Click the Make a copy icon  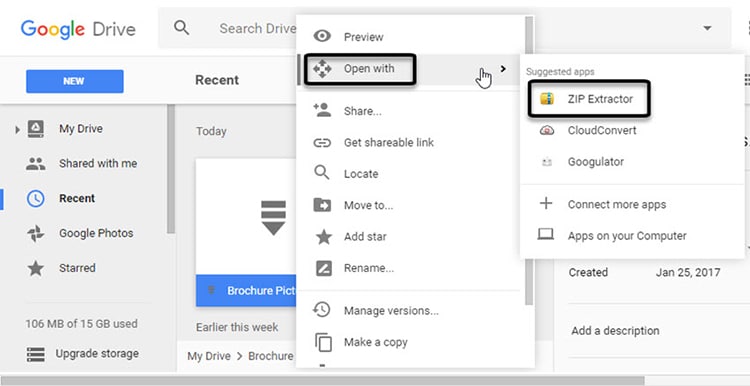point(323,342)
